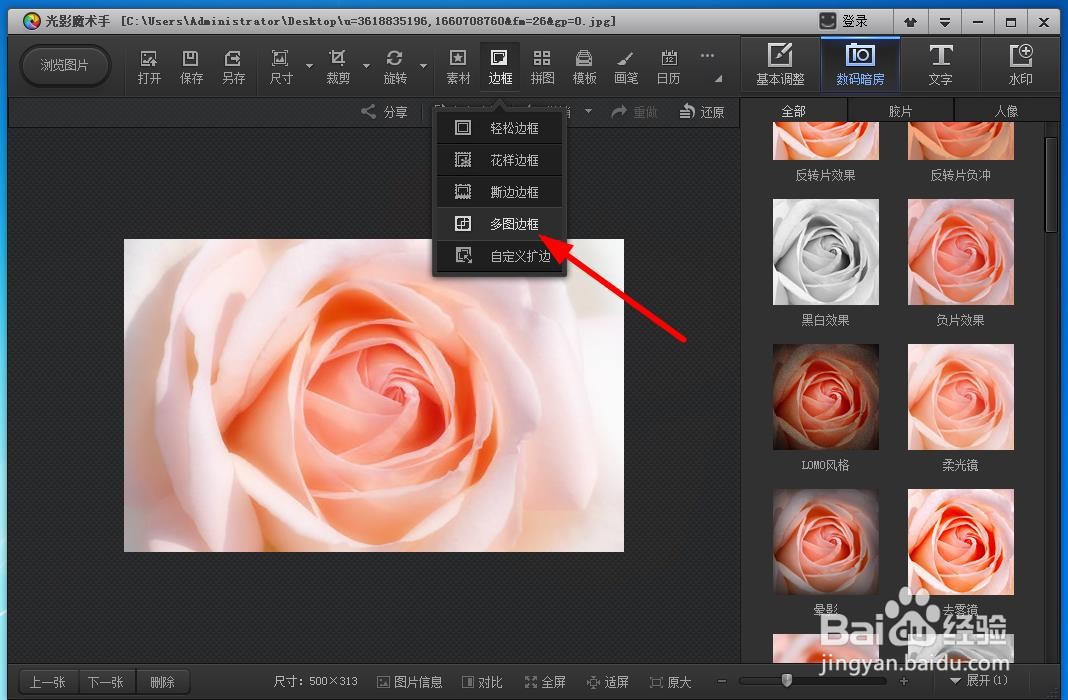Select the 画笔 brush tool
Image resolution: width=1068 pixels, height=700 pixels.
(x=626, y=67)
